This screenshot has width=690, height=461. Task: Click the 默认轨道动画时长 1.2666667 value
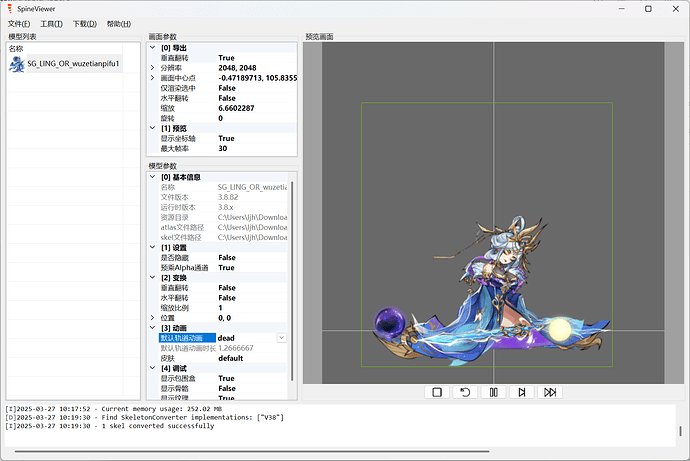coord(236,348)
